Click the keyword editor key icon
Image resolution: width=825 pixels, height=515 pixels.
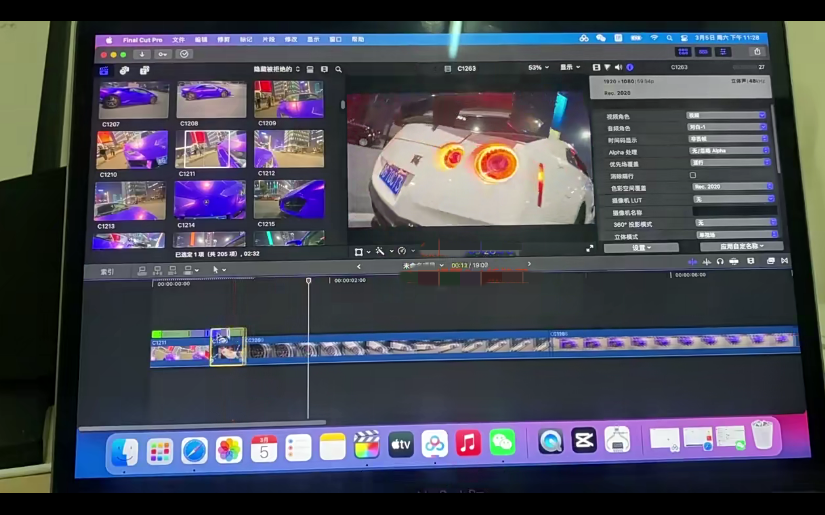click(x=163, y=54)
